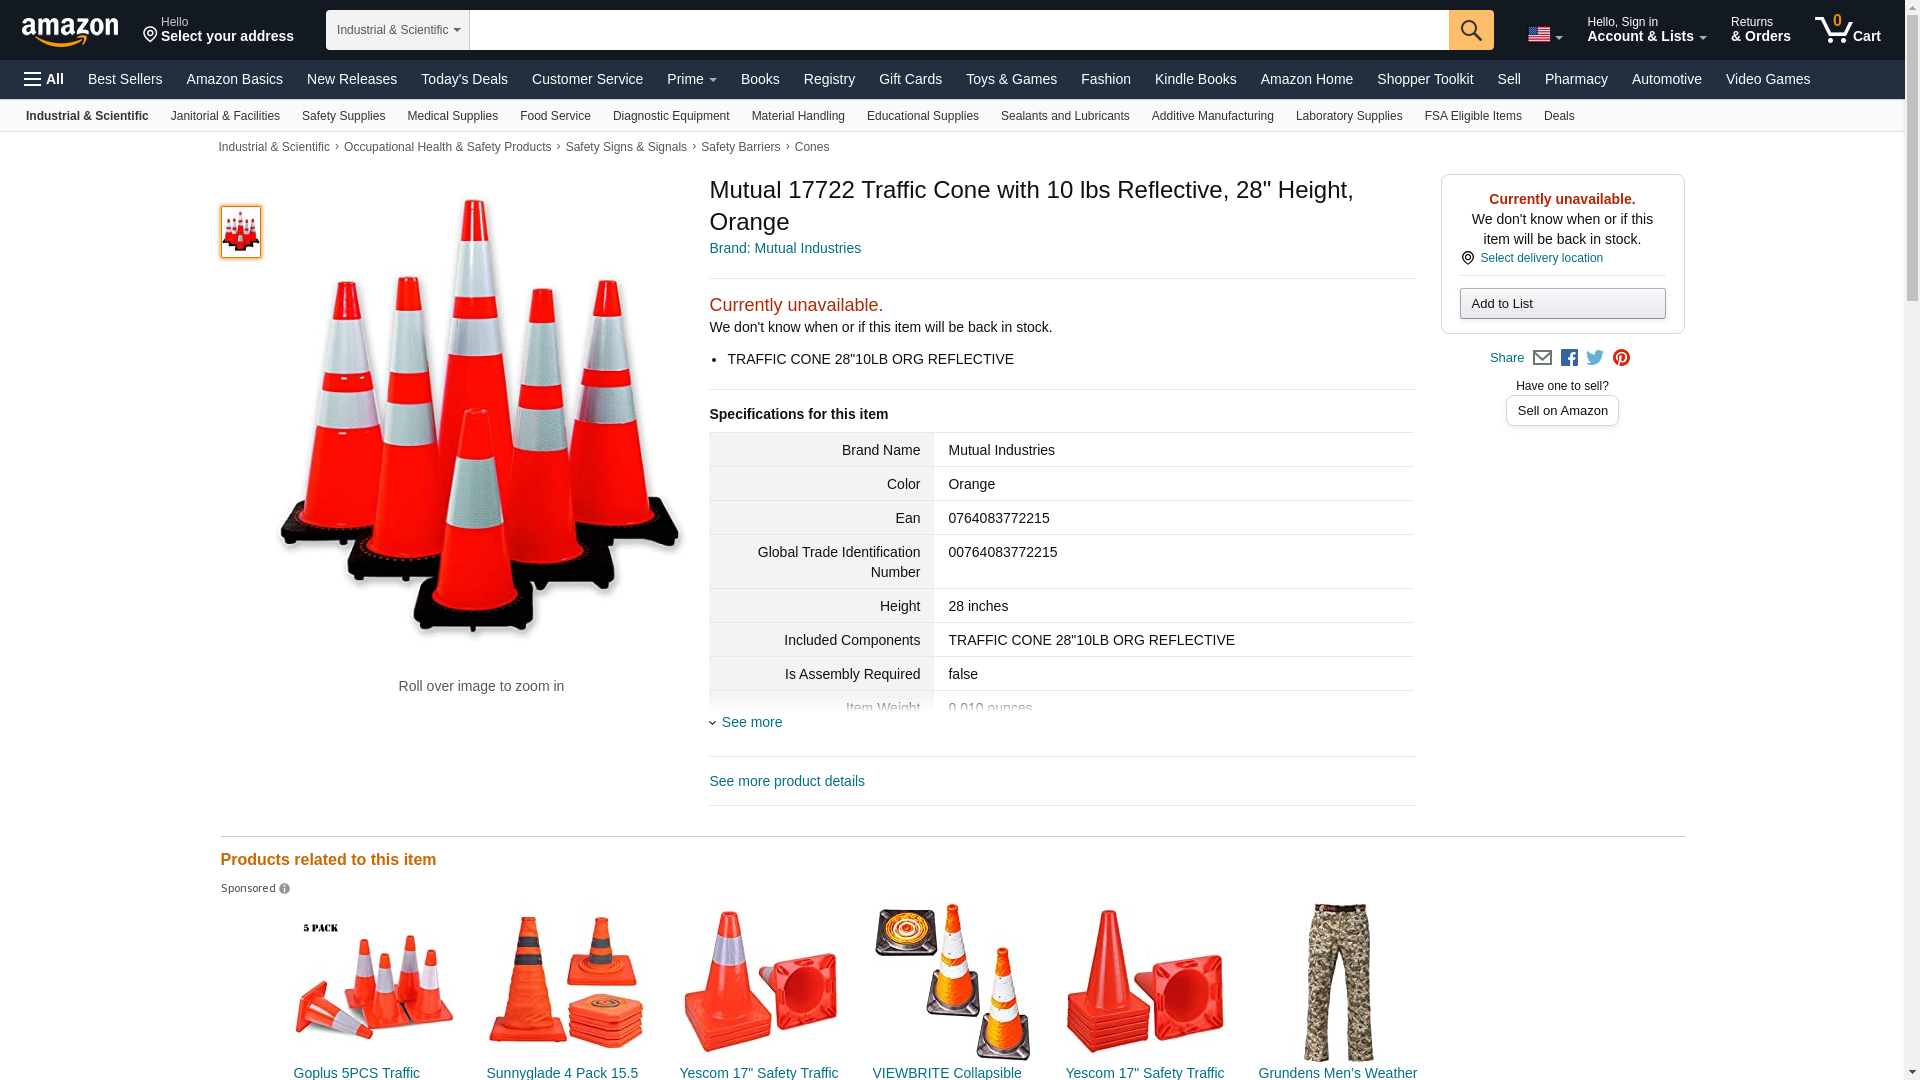Click Add to List button
Screen dimensions: 1920x1080
pyautogui.click(x=1562, y=304)
